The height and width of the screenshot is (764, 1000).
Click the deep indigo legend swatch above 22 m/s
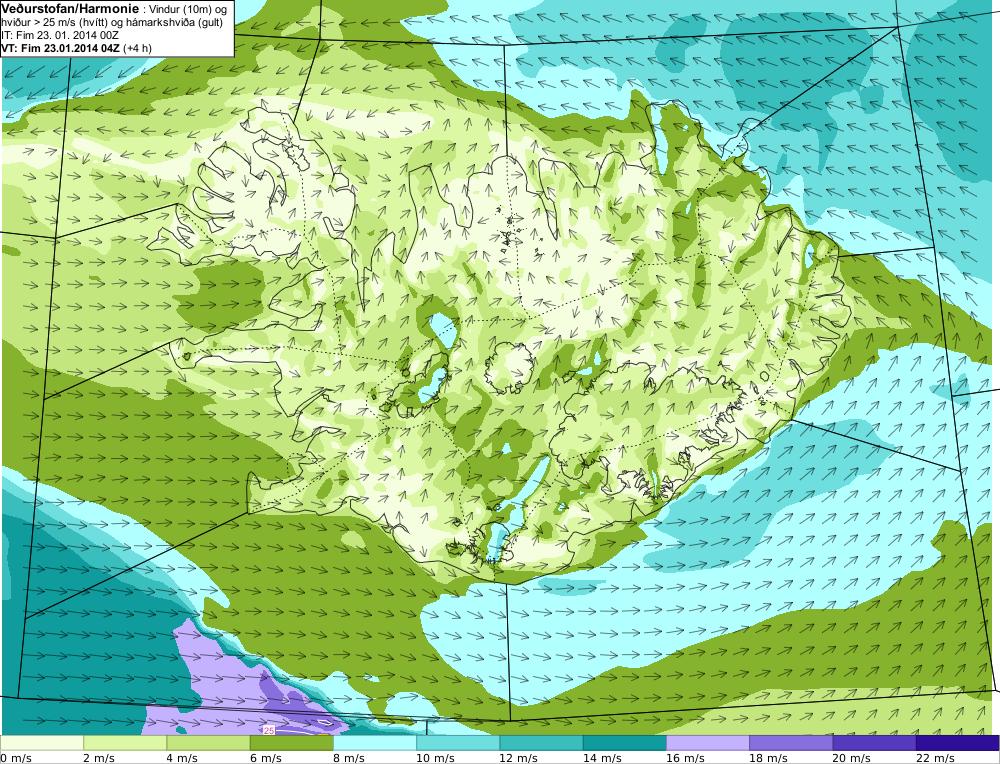[x=958, y=743]
